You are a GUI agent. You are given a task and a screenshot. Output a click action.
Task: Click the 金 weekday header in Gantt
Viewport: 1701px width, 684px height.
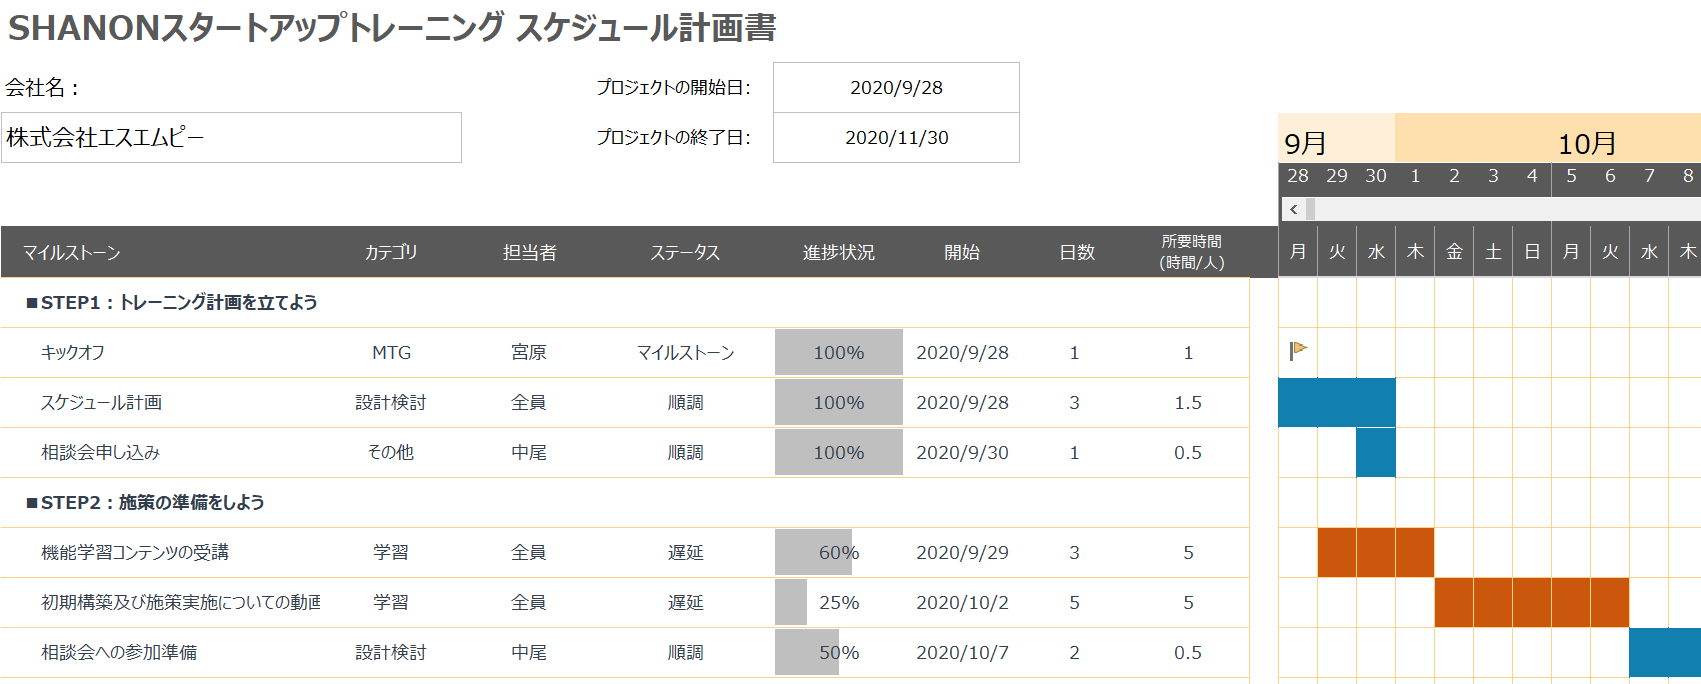point(1454,251)
